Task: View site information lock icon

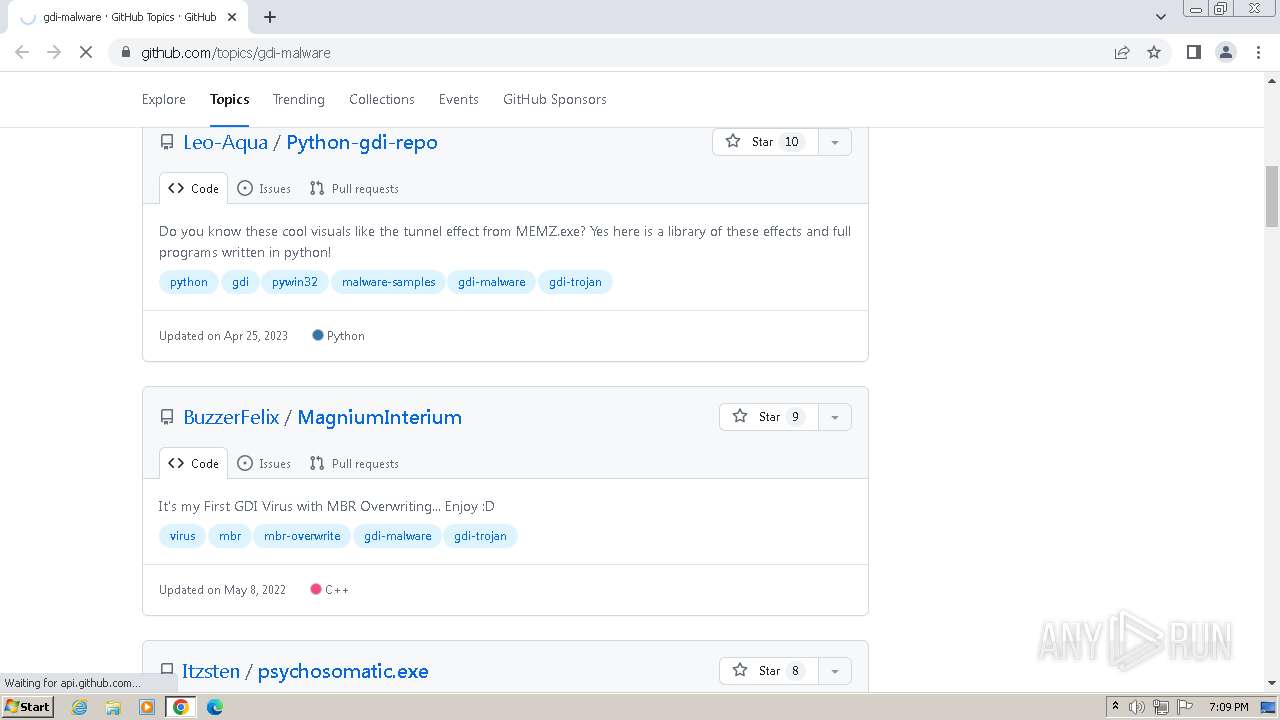Action: tap(125, 52)
